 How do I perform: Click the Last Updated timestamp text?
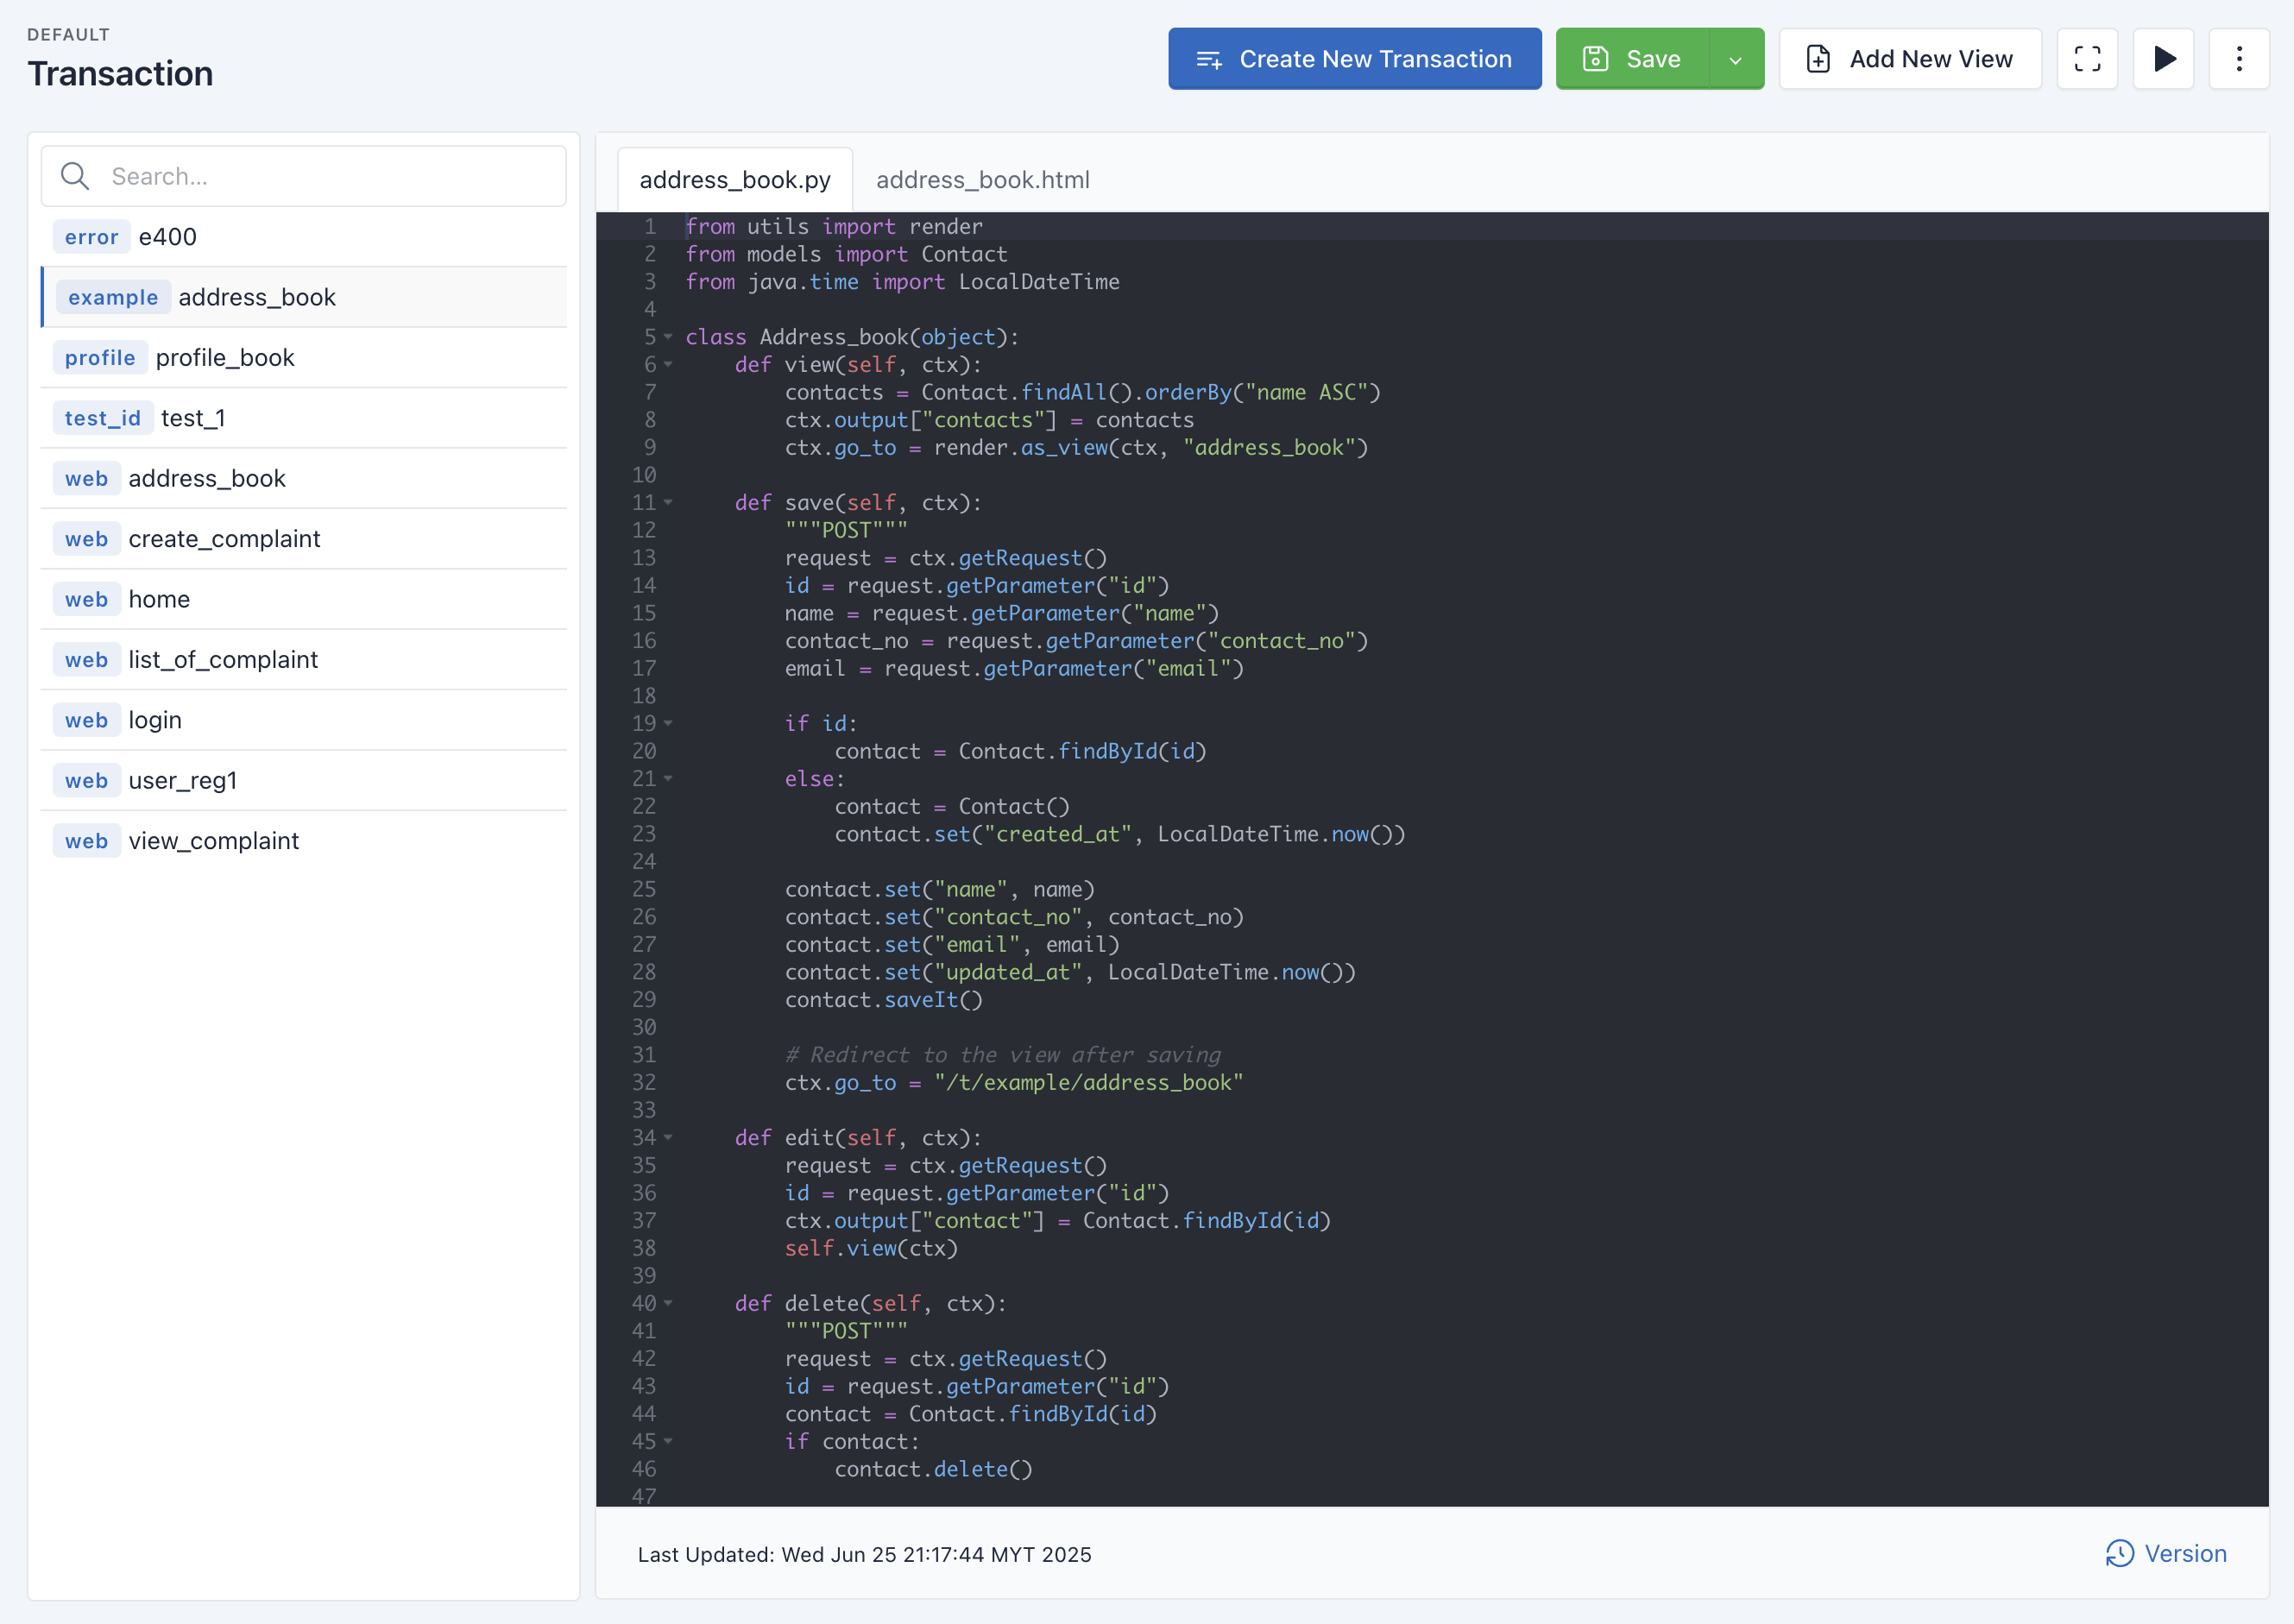coord(864,1554)
